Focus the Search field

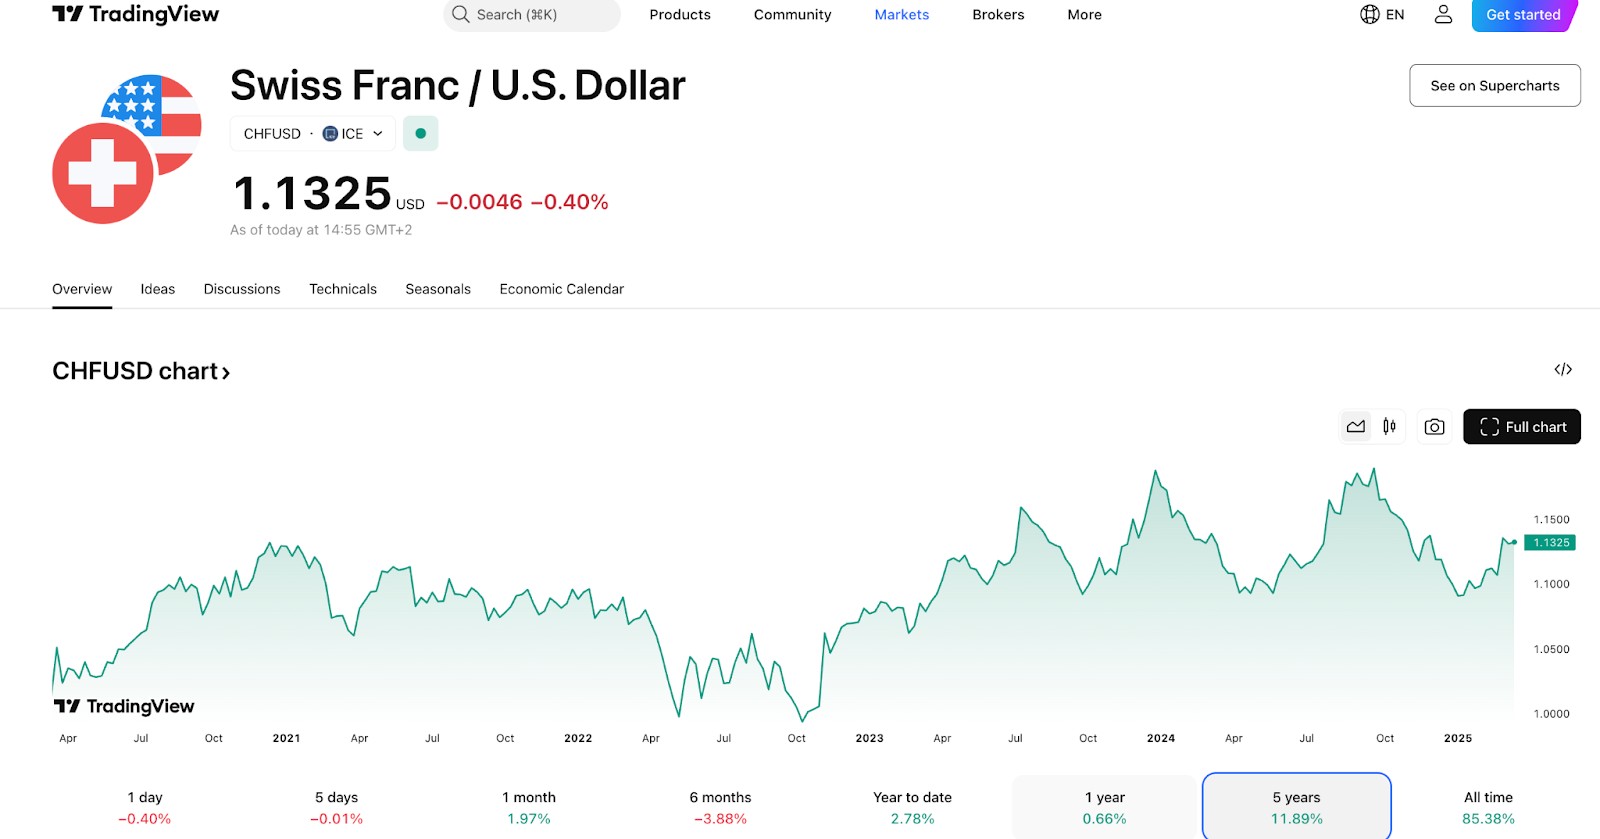pyautogui.click(x=532, y=15)
